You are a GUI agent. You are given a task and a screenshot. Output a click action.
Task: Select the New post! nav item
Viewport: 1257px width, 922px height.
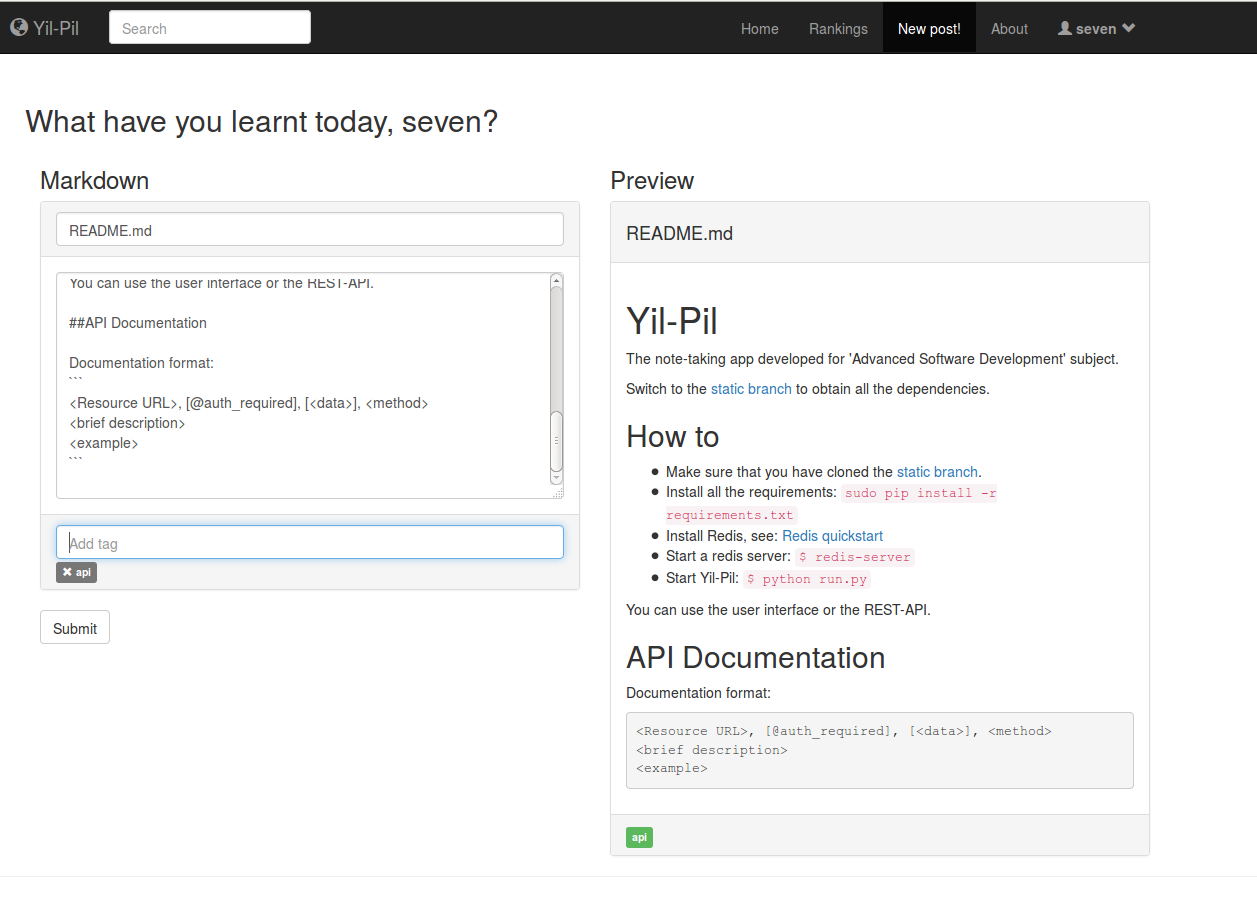929,29
